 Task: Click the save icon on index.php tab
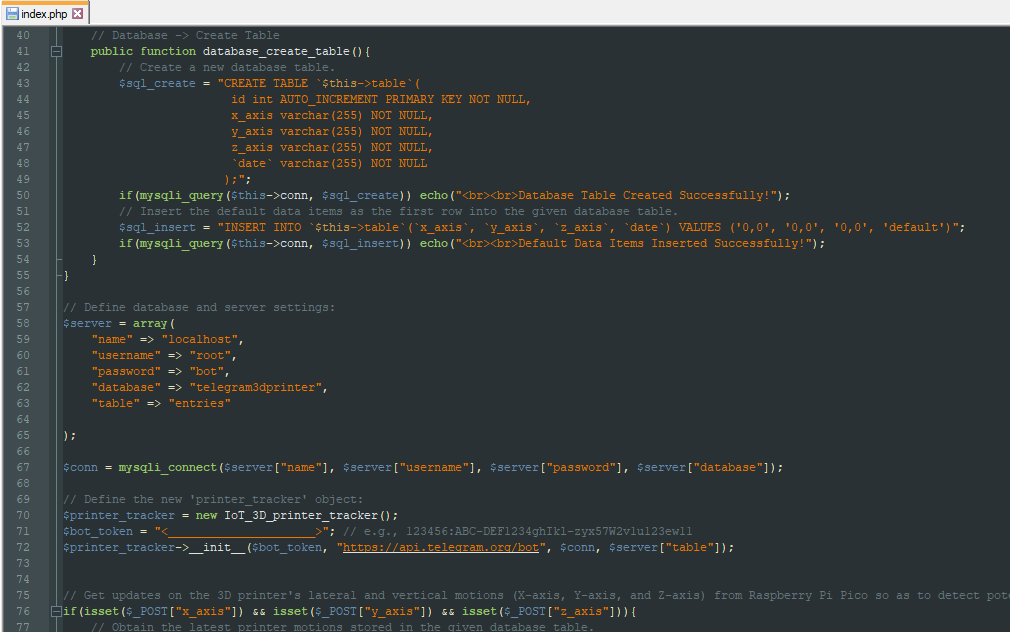click(12, 14)
